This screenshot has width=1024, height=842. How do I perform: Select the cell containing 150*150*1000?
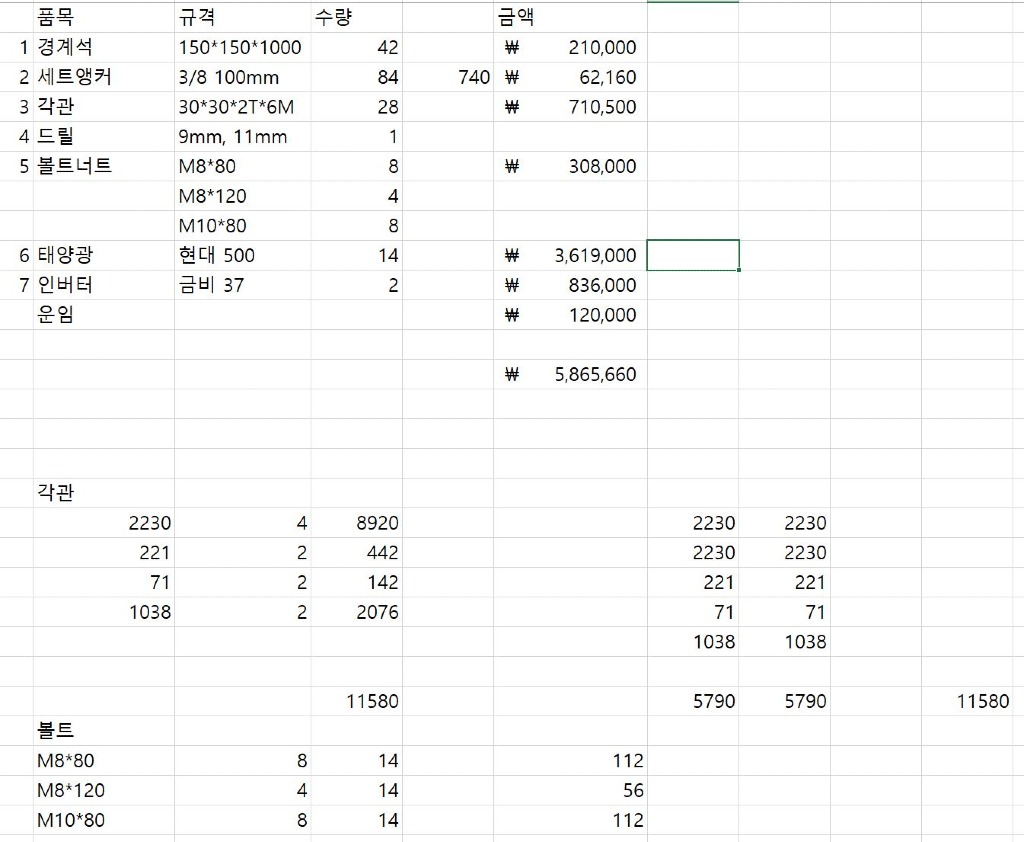coord(240,47)
